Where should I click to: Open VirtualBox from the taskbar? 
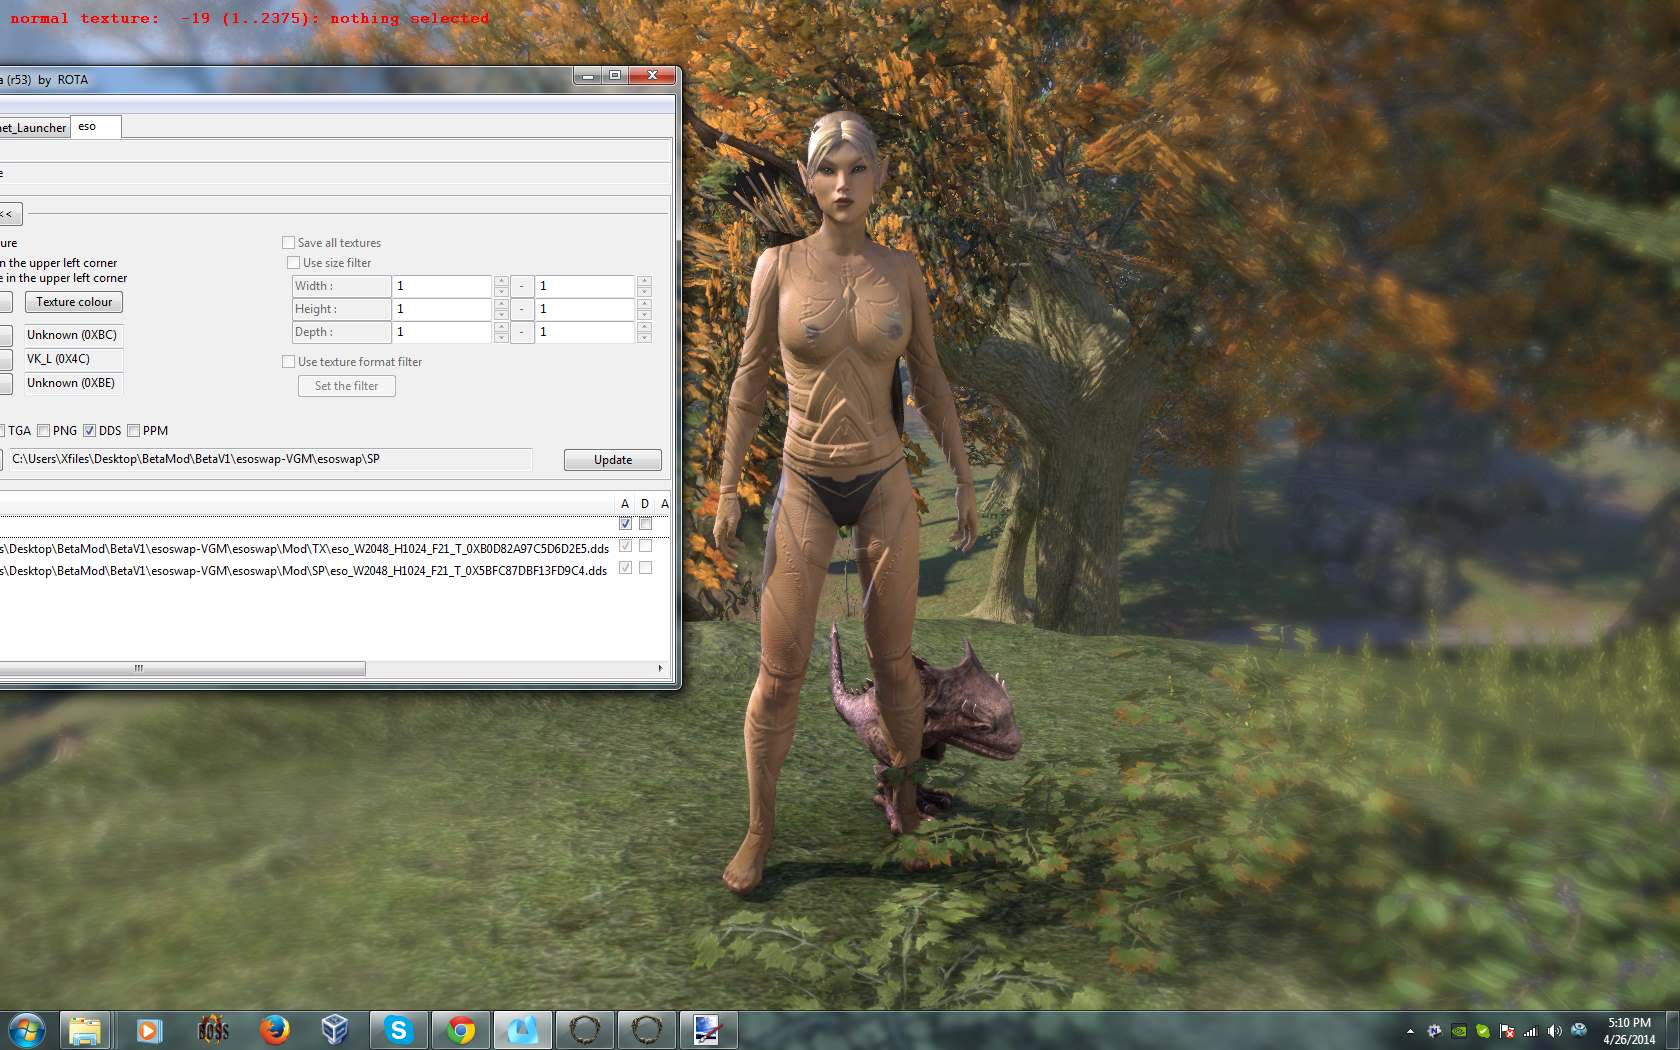pyautogui.click(x=335, y=1030)
